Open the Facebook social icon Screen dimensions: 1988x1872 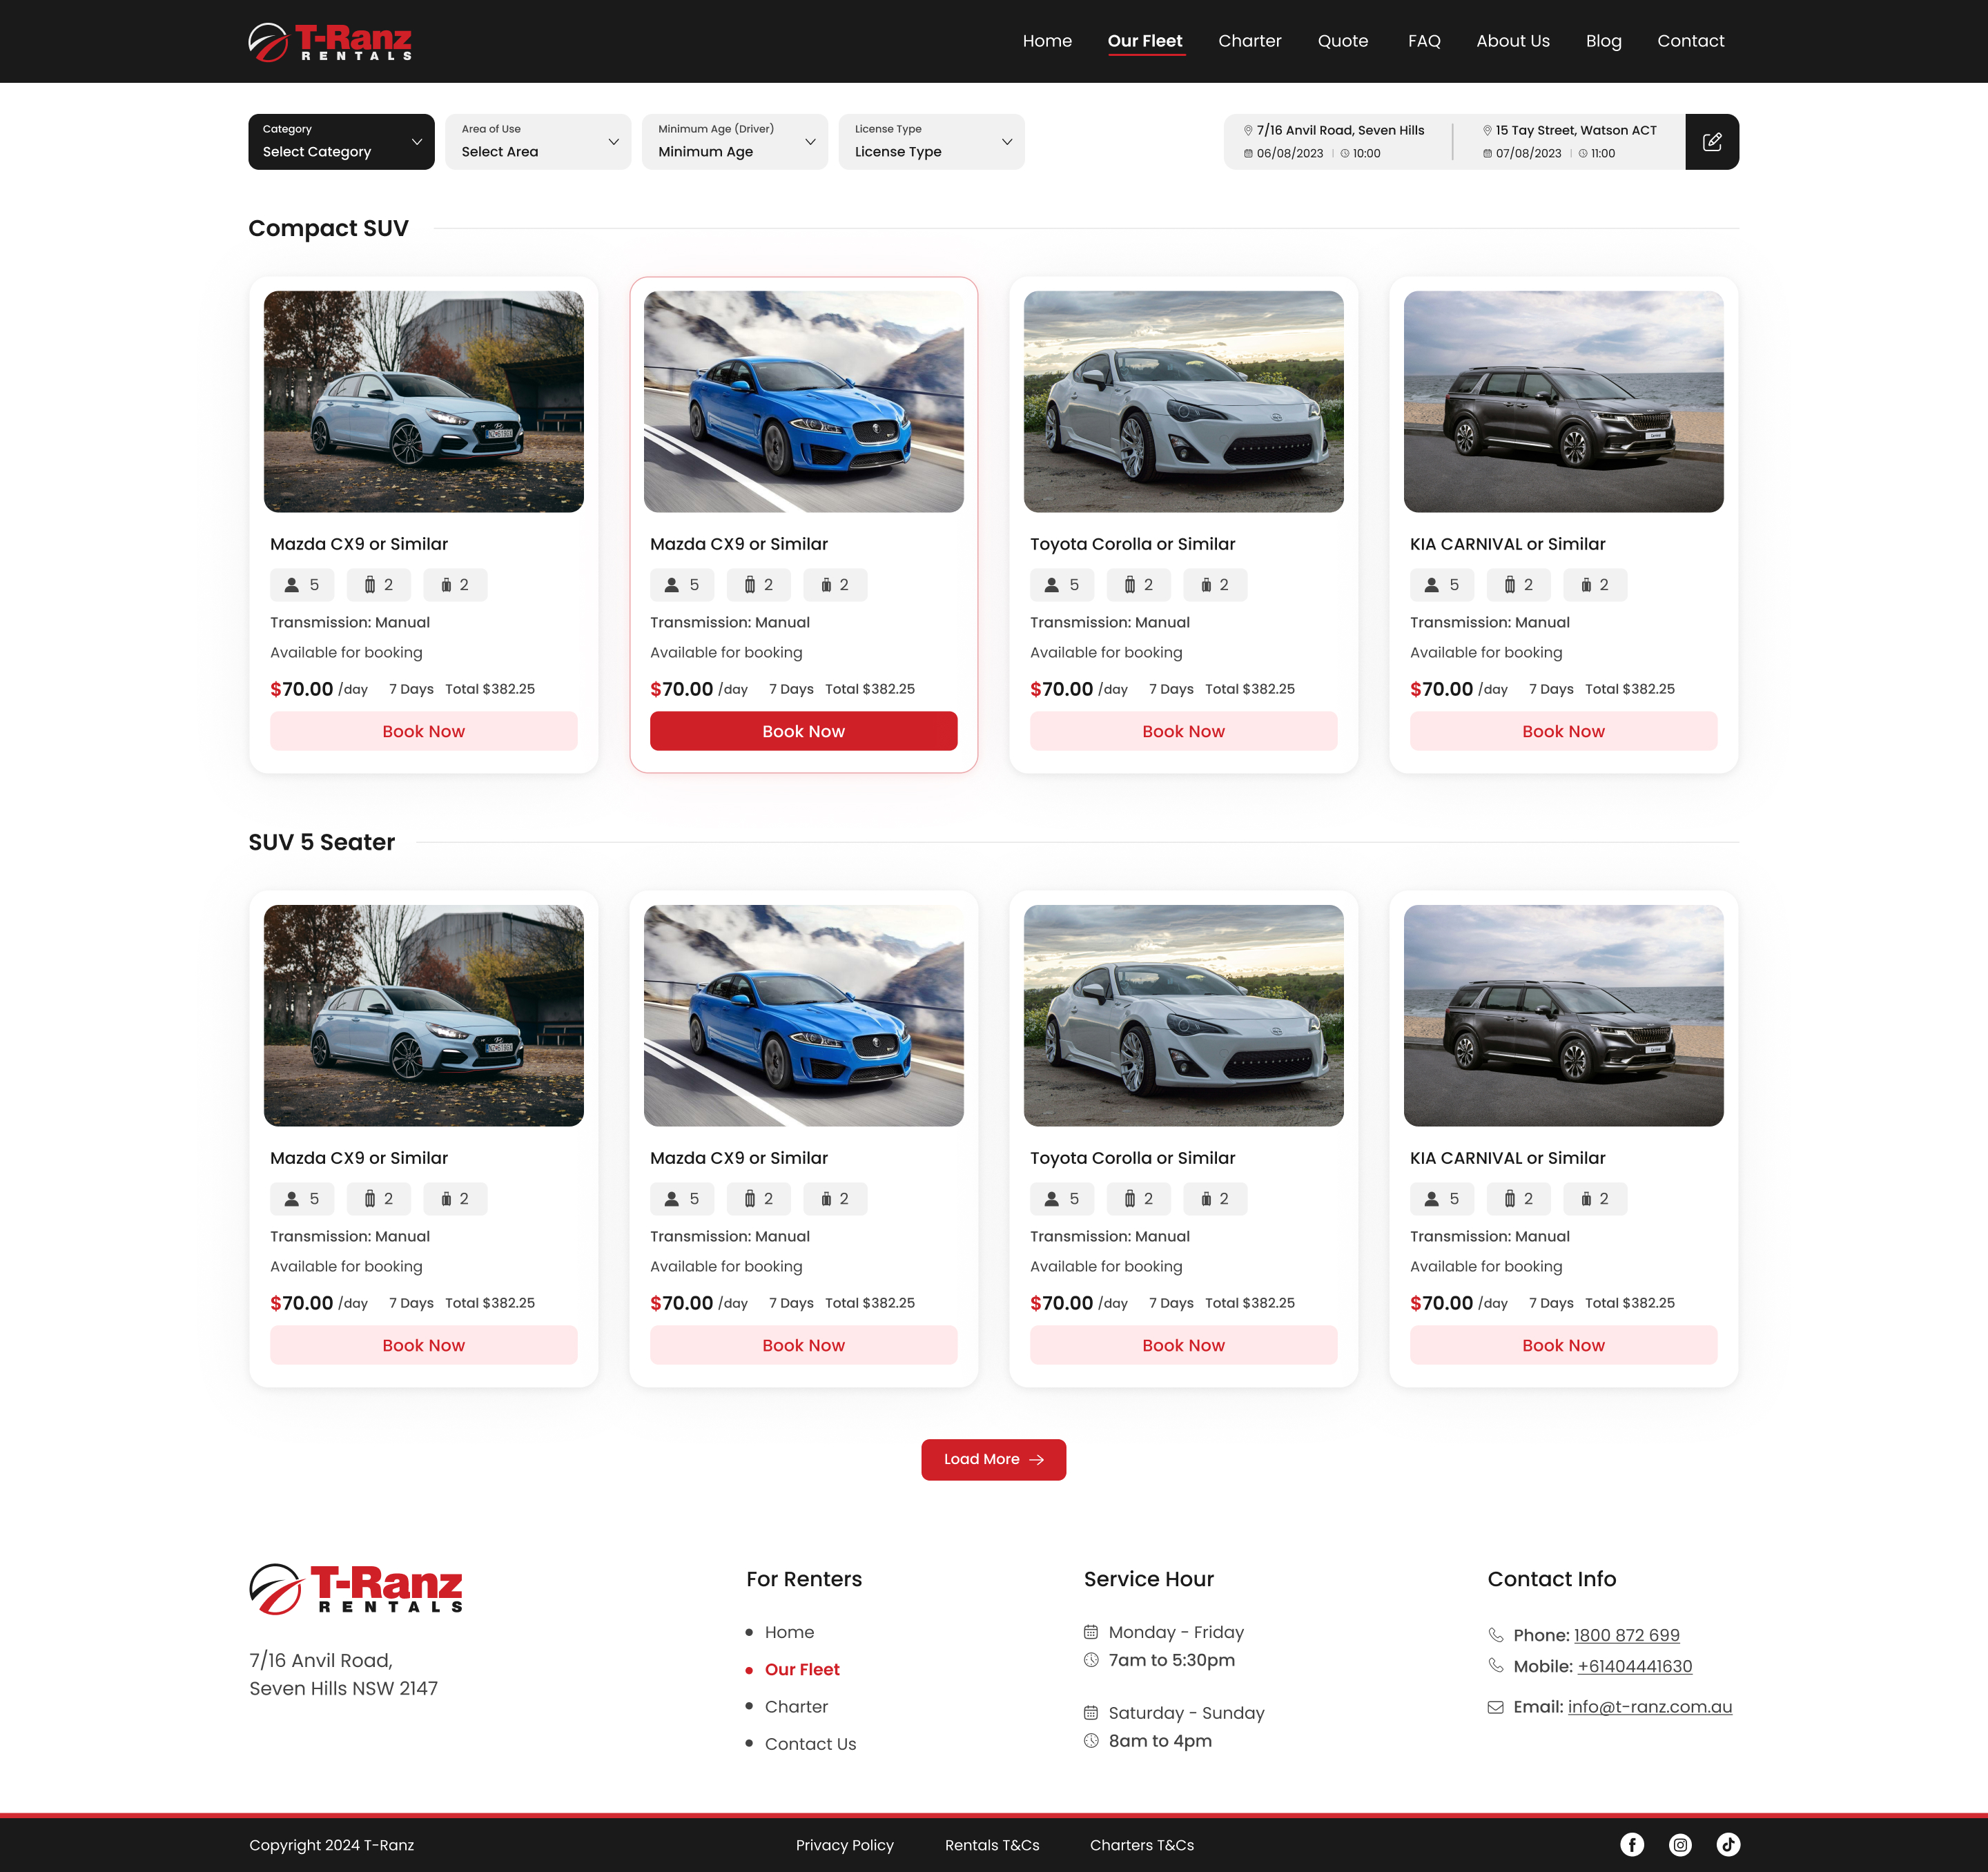click(x=1632, y=1844)
